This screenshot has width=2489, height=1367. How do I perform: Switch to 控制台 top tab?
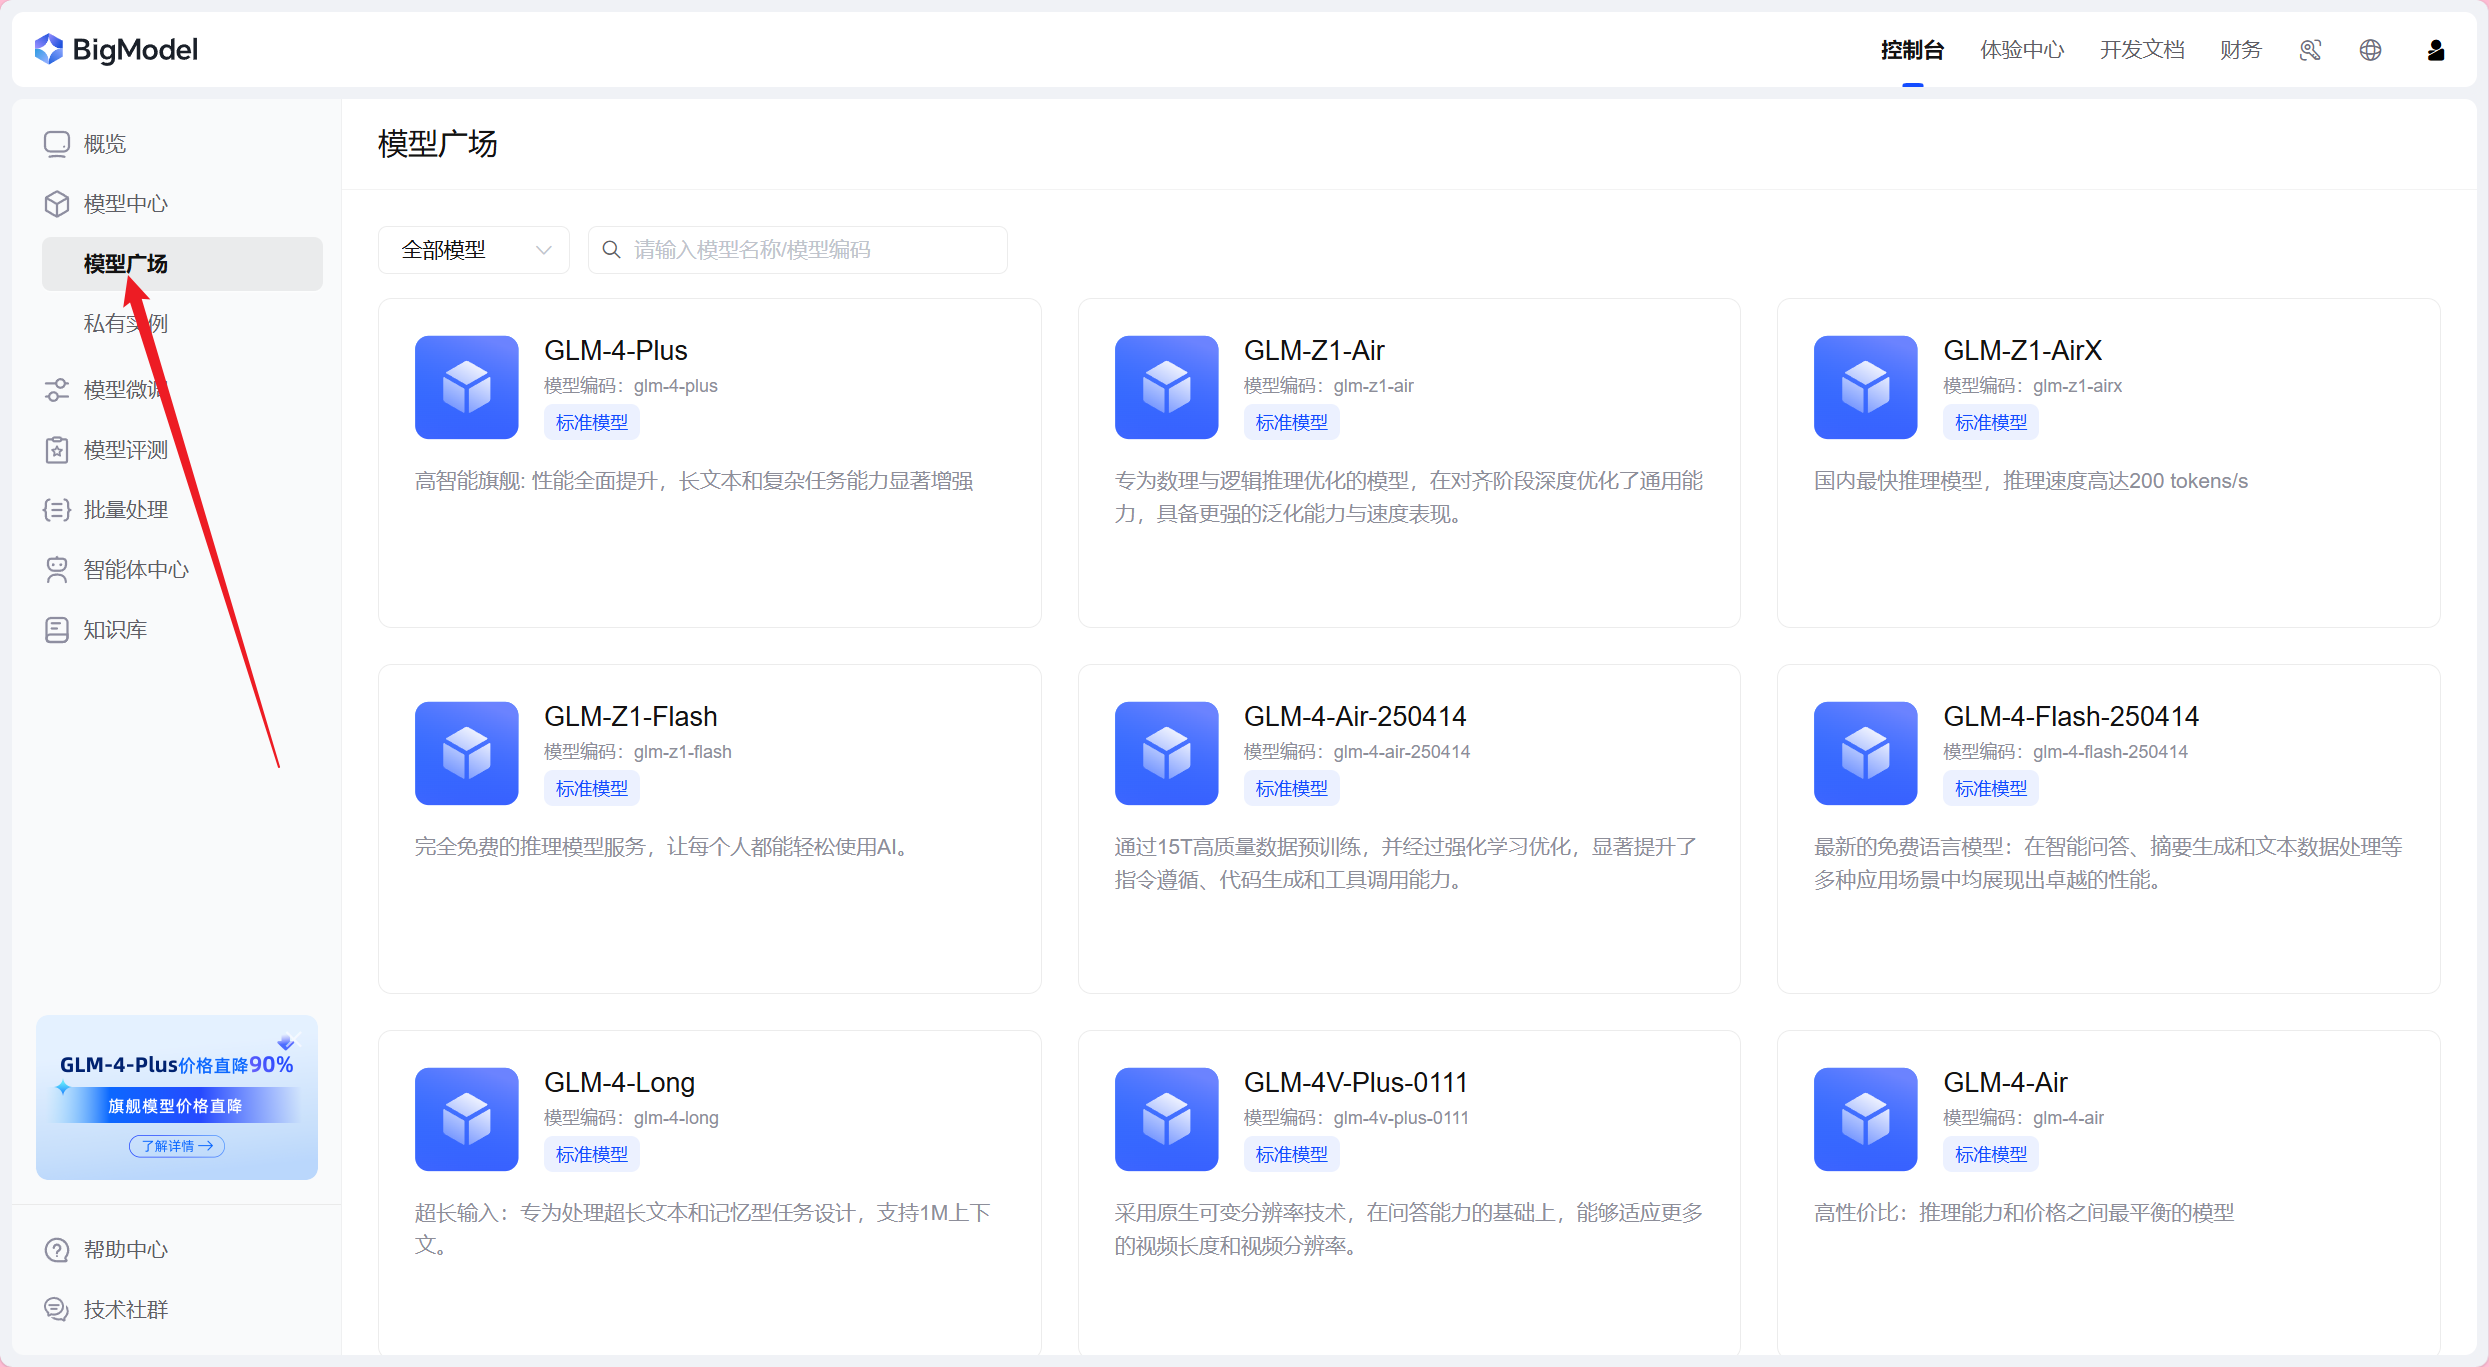click(x=1912, y=50)
